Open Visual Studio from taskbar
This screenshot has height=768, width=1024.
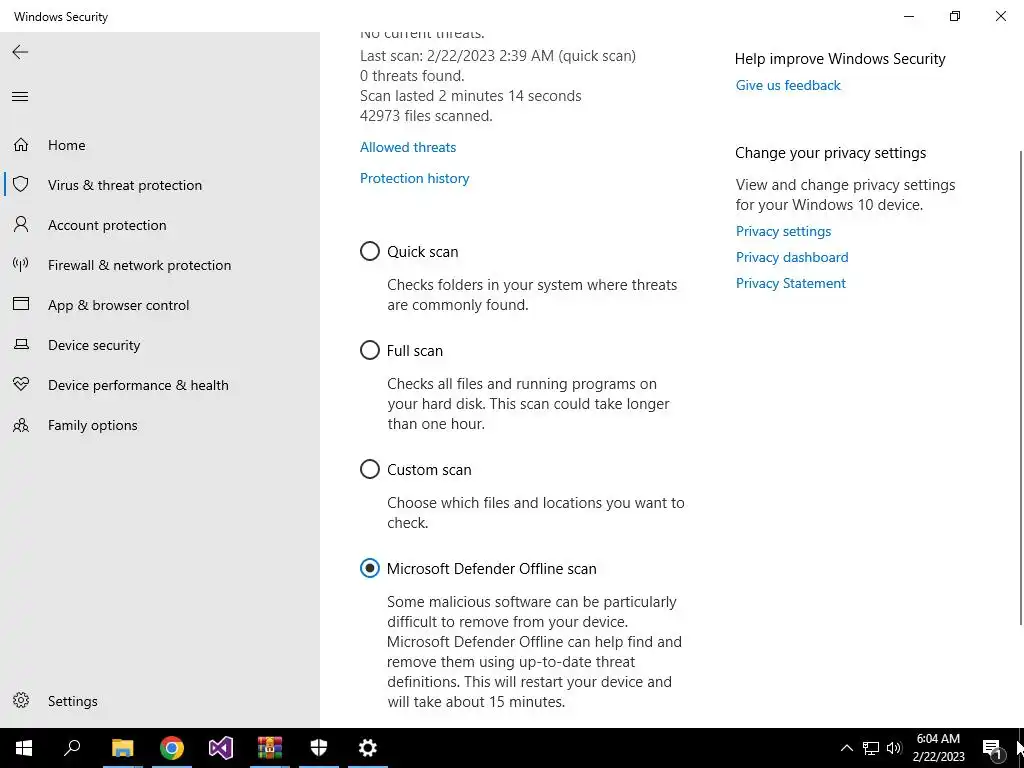click(221, 748)
